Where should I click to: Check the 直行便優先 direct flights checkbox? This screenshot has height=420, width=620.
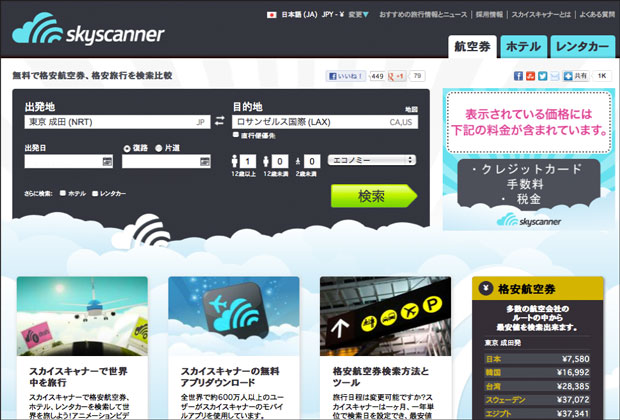(236, 135)
